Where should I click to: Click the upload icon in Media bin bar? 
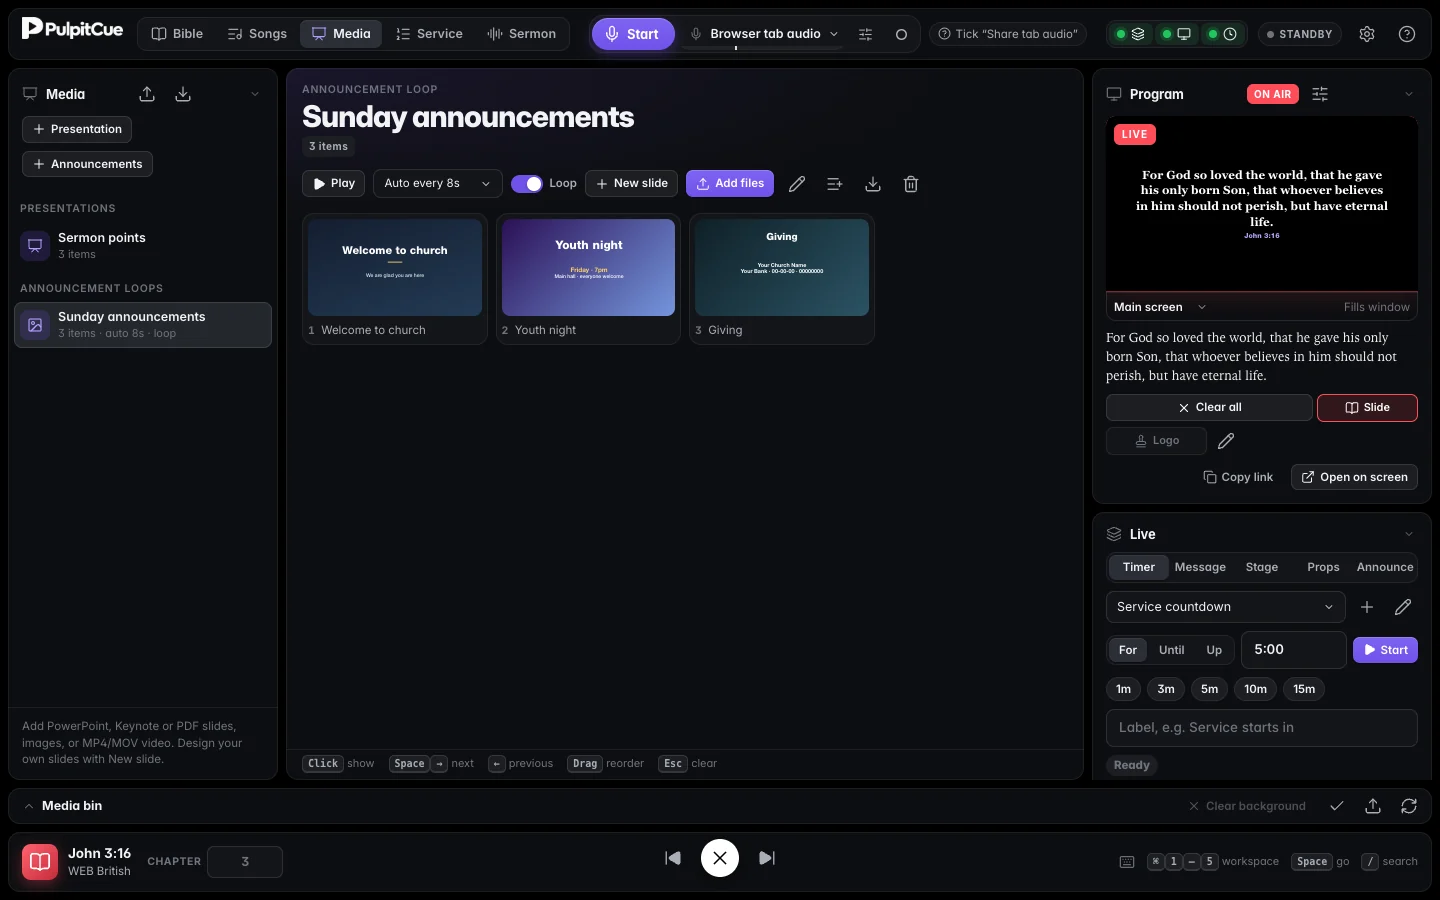tap(1373, 806)
